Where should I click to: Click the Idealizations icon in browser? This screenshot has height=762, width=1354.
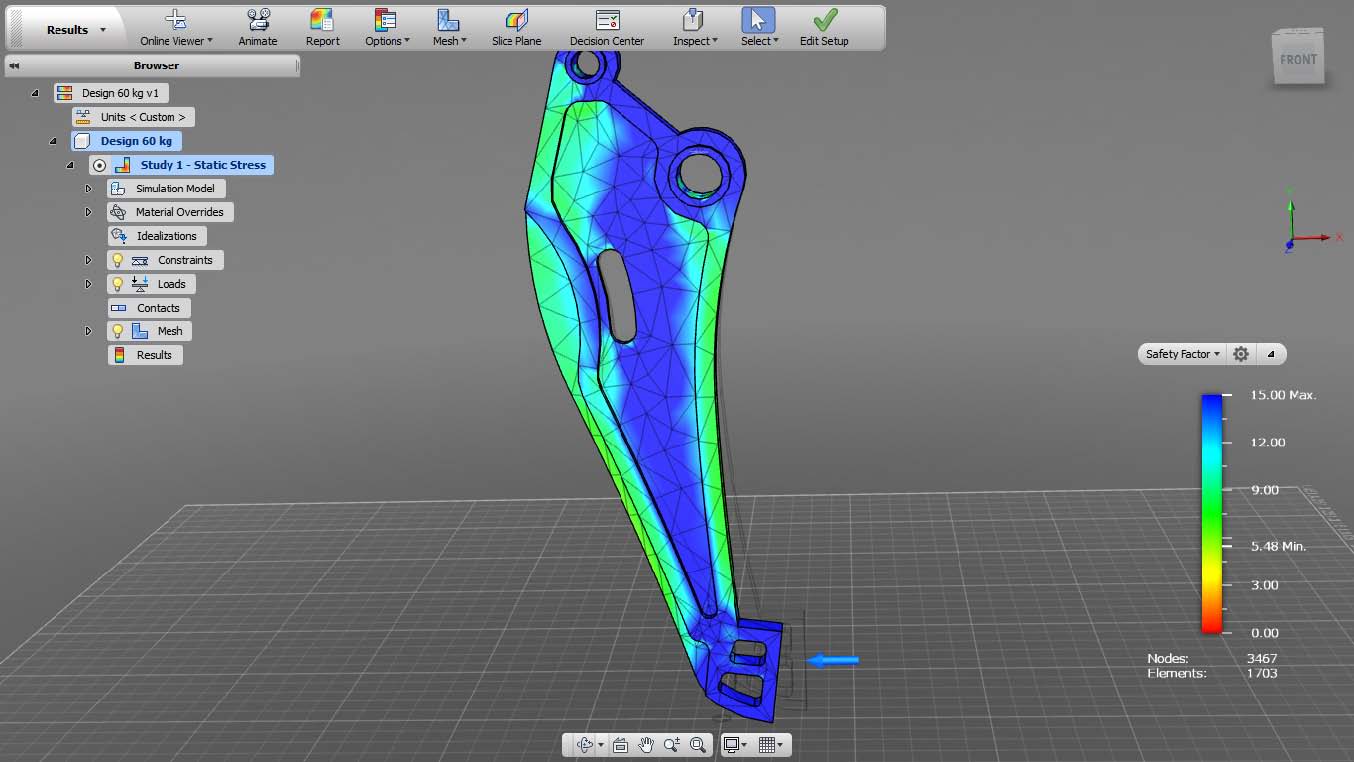119,236
